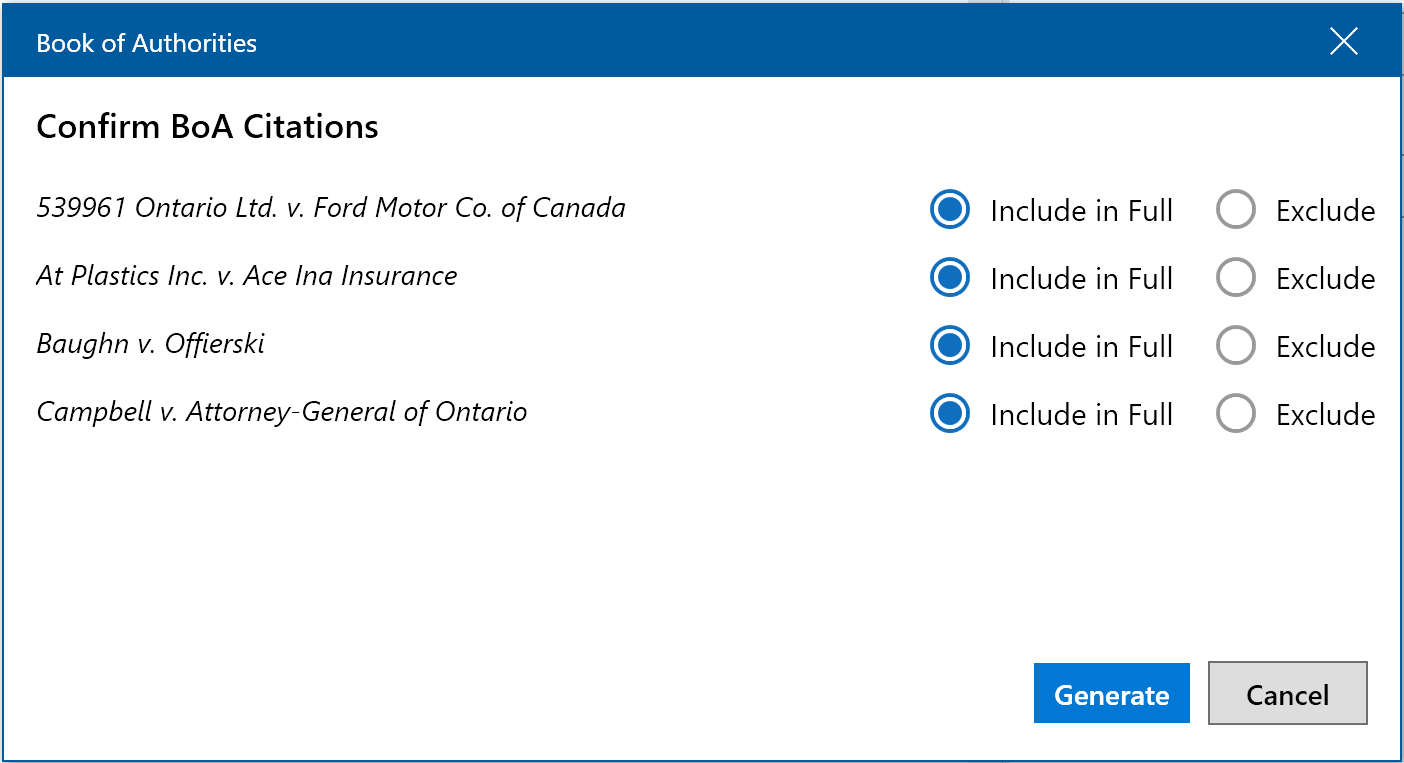Screen dimensions: 1404x763
Task: Click the Exclude label text in Baughn row
Action: pyautogui.click(x=1325, y=347)
